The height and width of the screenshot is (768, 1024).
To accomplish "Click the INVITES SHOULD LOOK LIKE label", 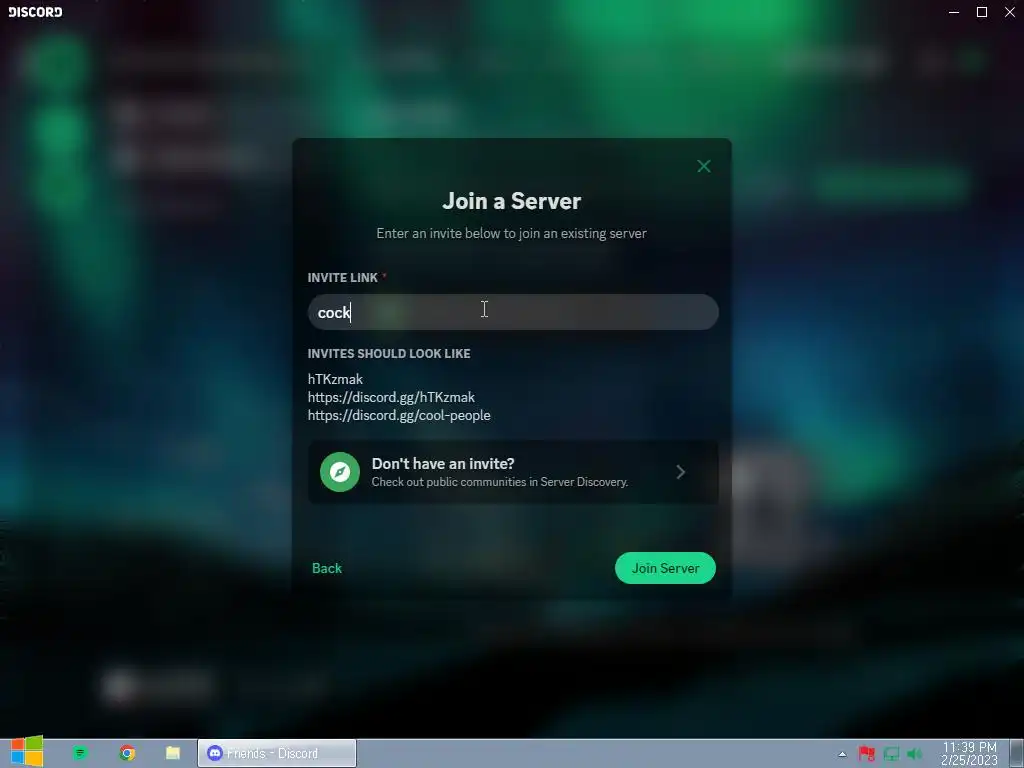I will 389,353.
